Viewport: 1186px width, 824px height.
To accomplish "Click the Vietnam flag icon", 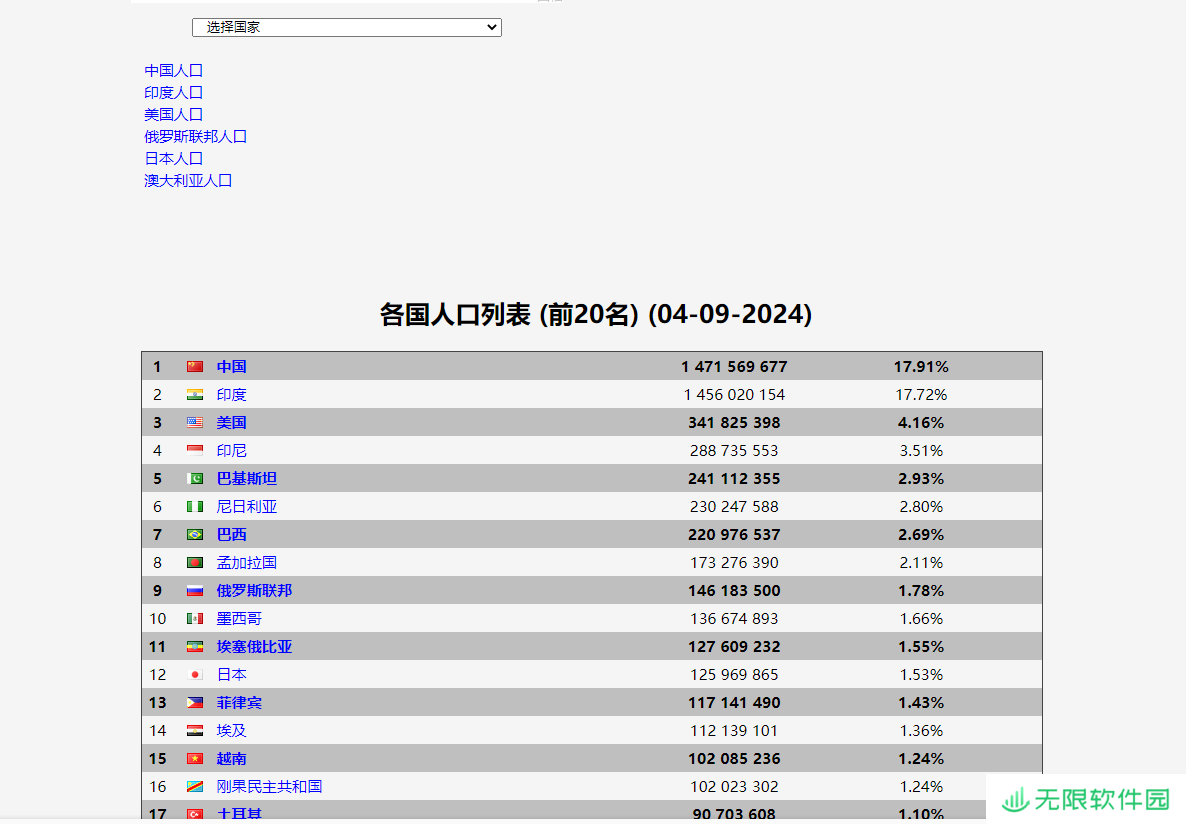I will [x=195, y=759].
